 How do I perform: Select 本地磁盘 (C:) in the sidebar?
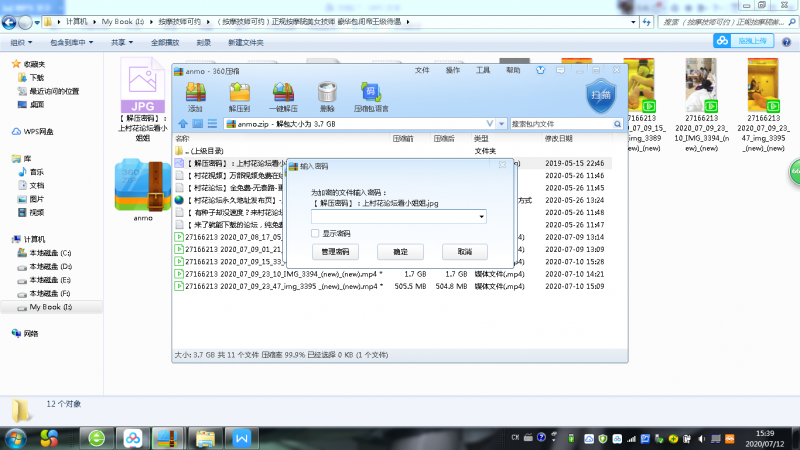point(50,254)
